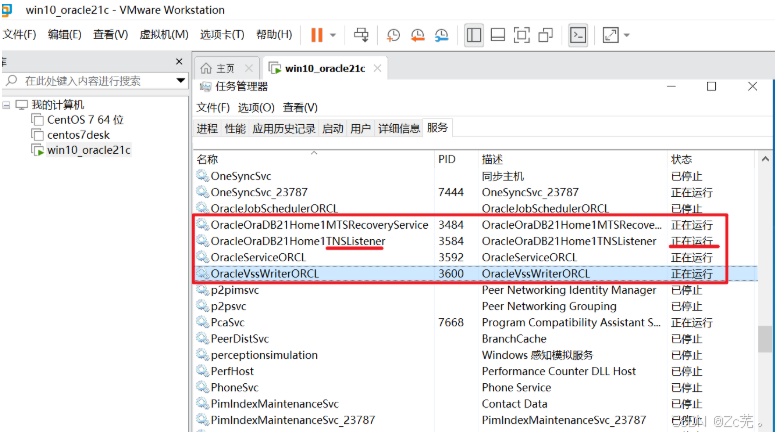Viewport: 775px width, 435px height.
Task: Switch to 应用历史记录 tab
Action: pos(284,129)
